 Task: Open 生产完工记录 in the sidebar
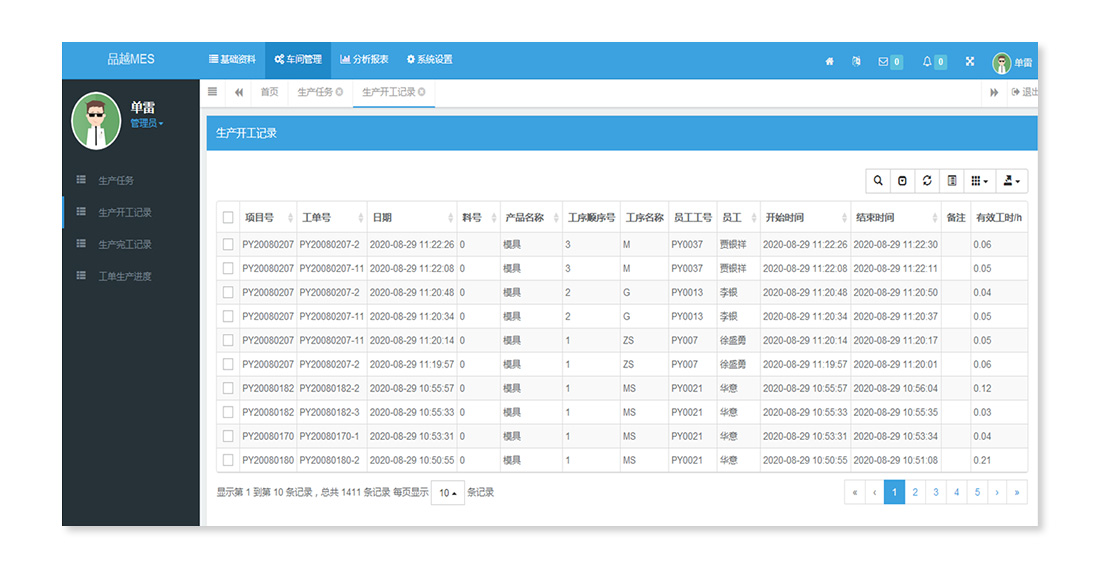point(125,245)
